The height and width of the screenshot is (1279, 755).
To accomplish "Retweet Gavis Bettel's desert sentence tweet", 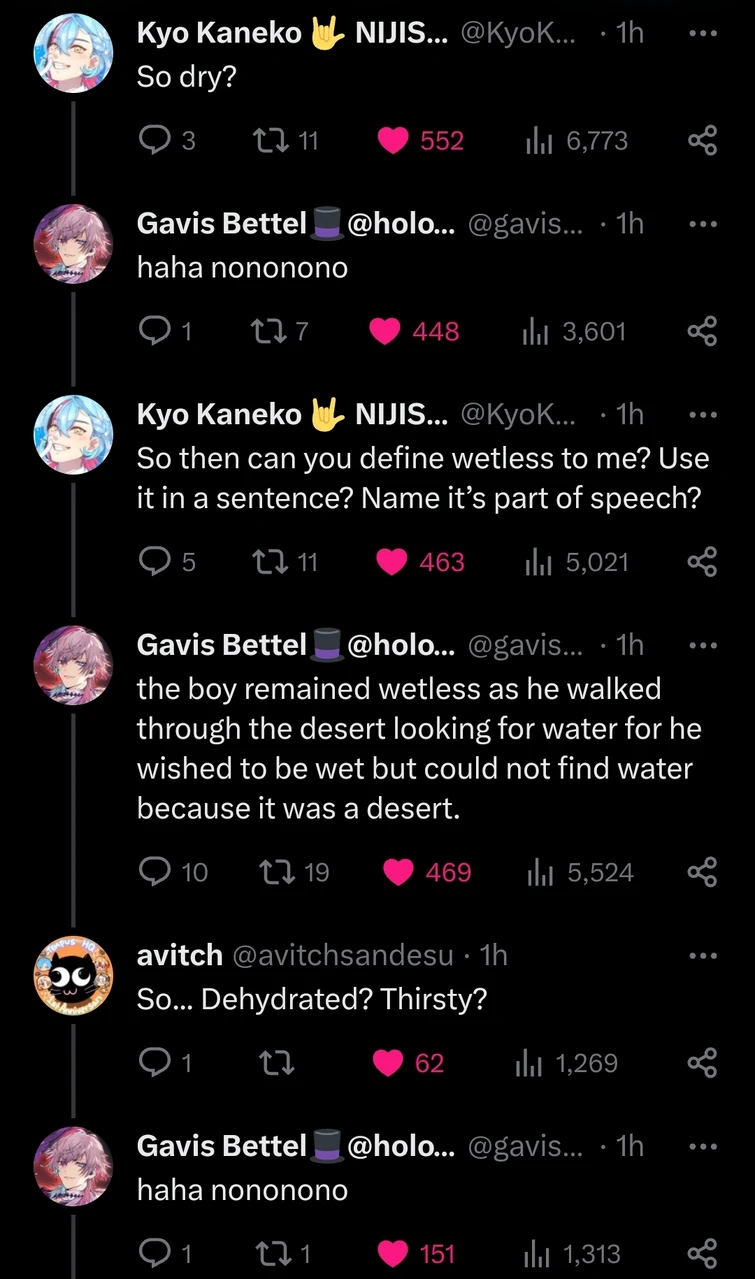I will click(x=275, y=872).
